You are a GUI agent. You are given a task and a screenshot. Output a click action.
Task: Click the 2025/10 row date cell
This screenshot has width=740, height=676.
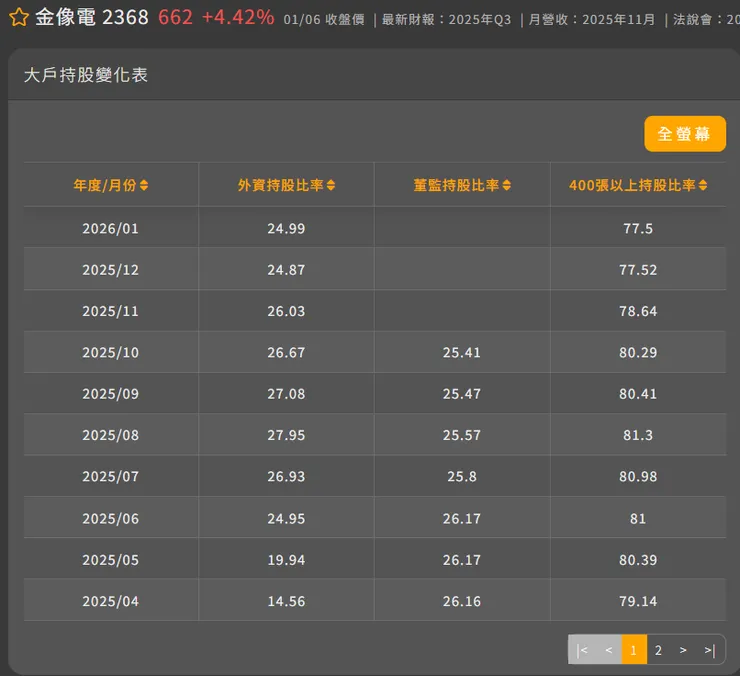110,353
